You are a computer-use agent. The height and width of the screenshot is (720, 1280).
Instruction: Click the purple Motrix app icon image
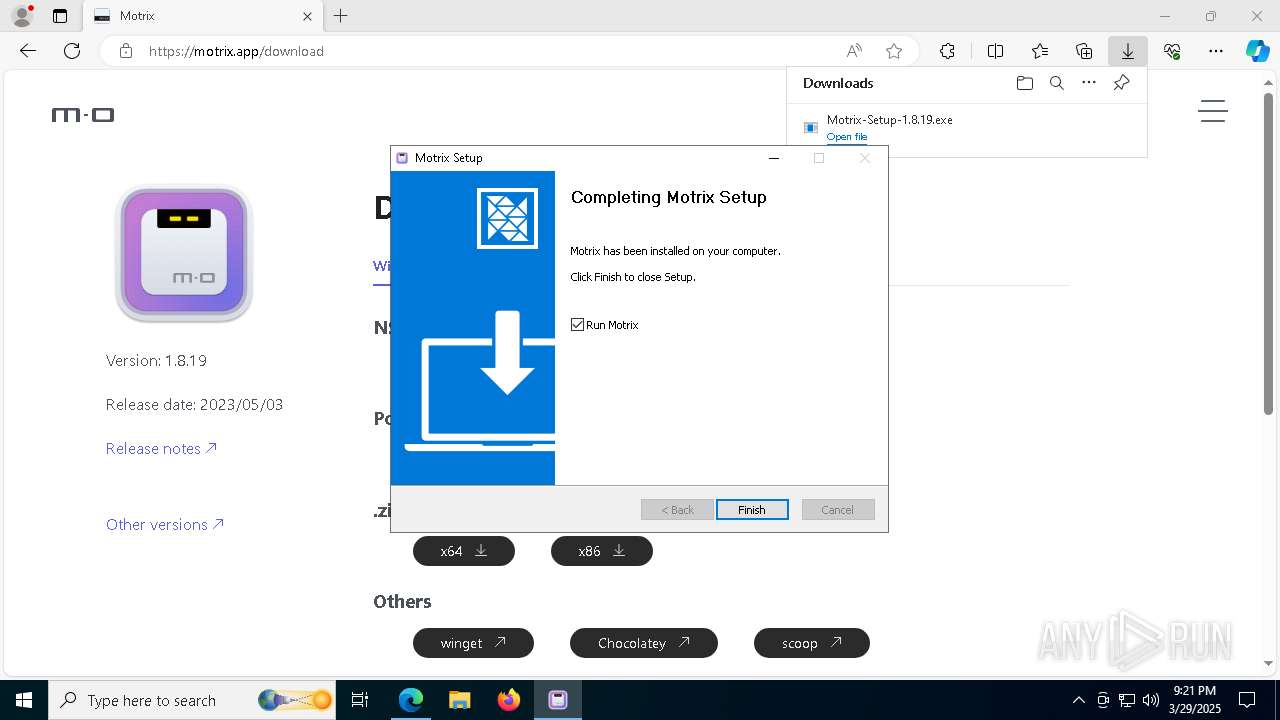(x=184, y=254)
